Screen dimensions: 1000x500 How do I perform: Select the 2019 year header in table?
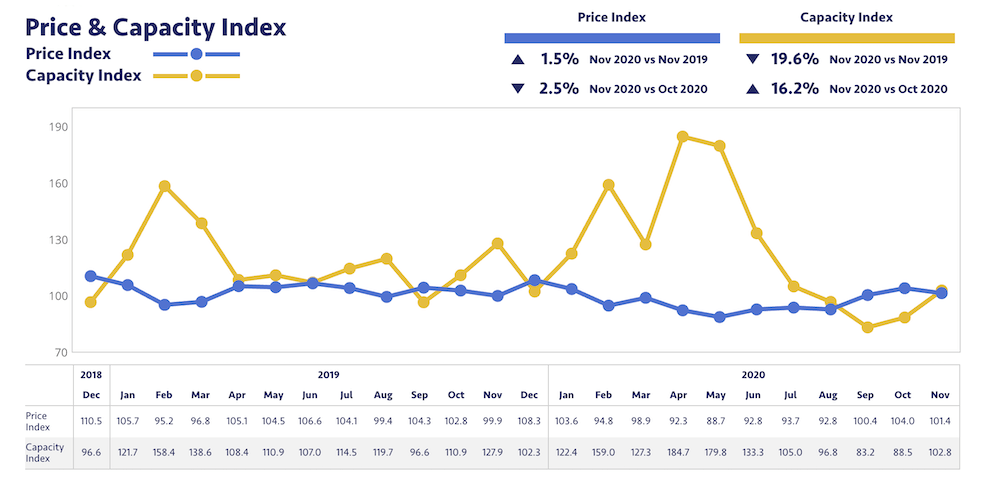tap(329, 374)
